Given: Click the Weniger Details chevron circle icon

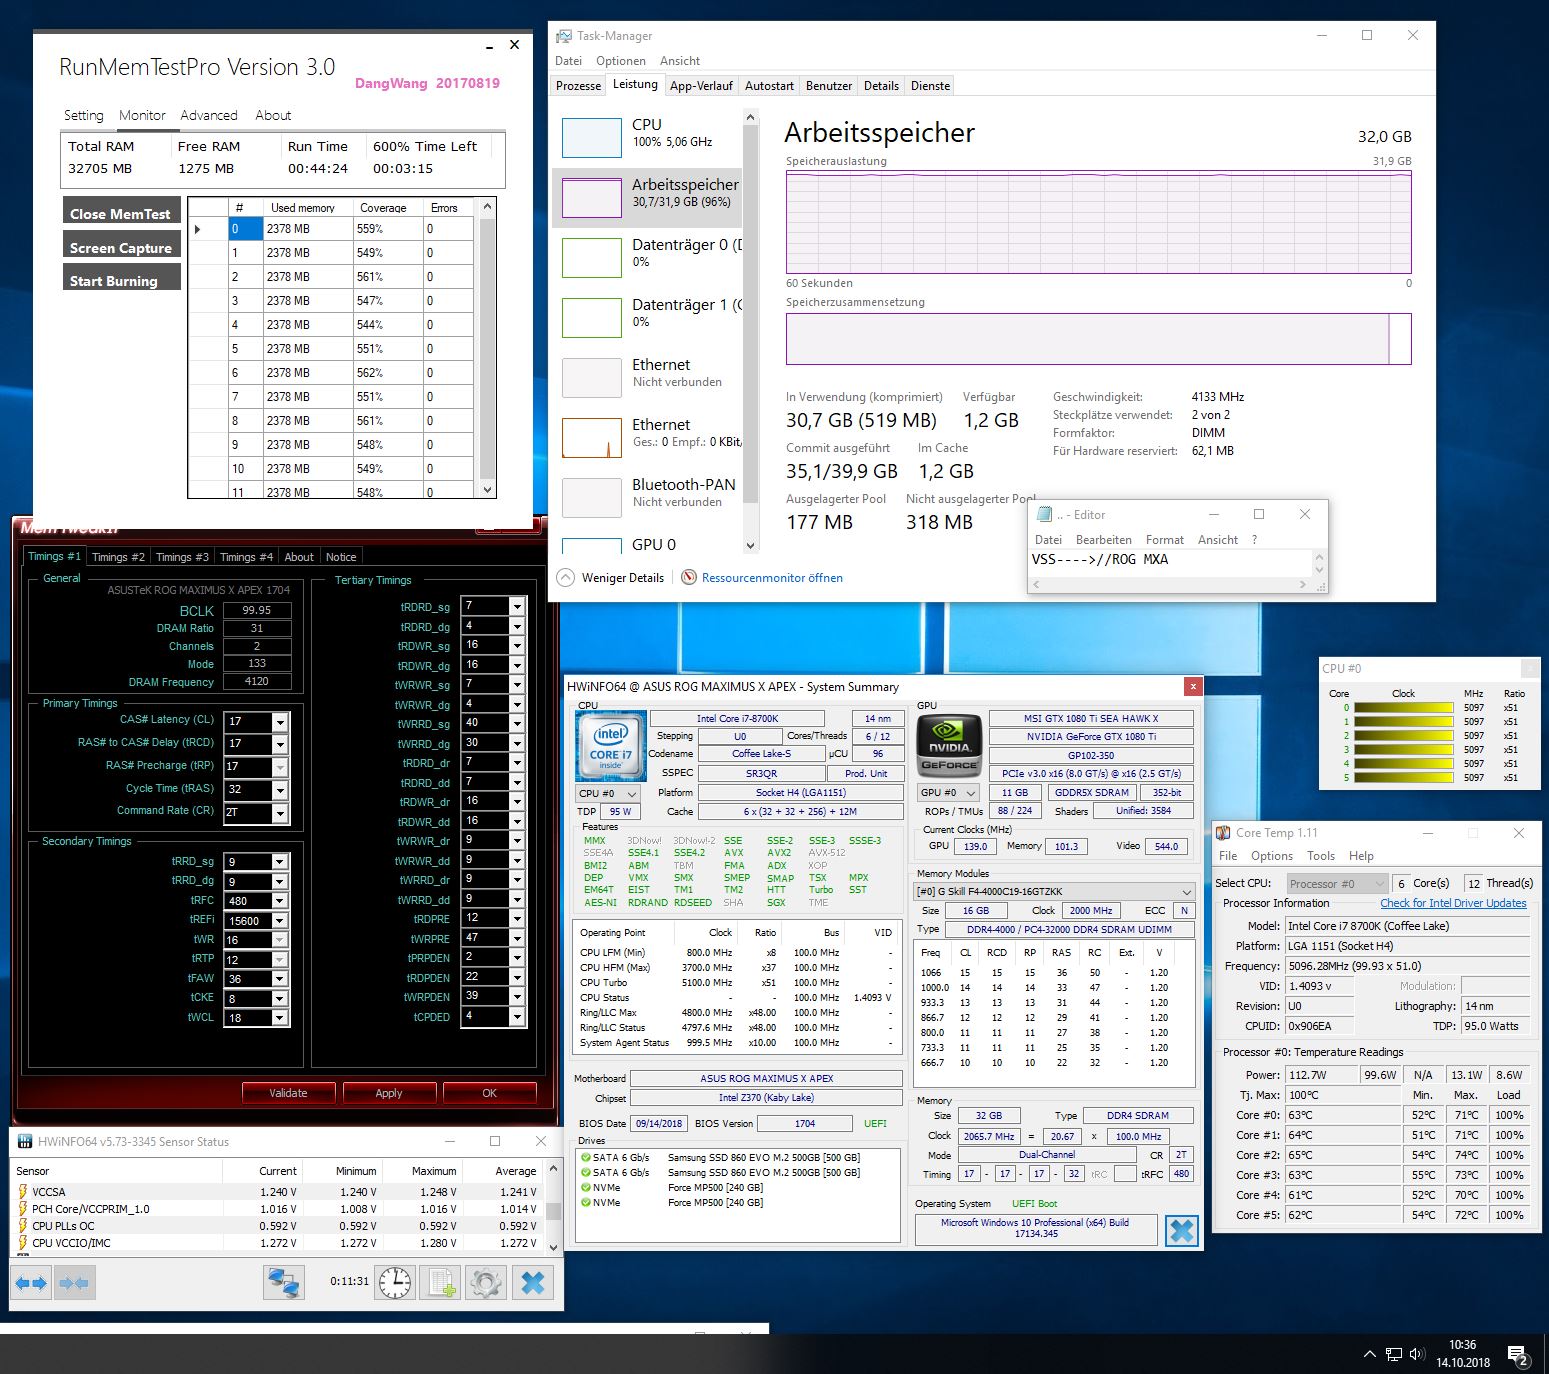Looking at the screenshot, I should (x=566, y=577).
